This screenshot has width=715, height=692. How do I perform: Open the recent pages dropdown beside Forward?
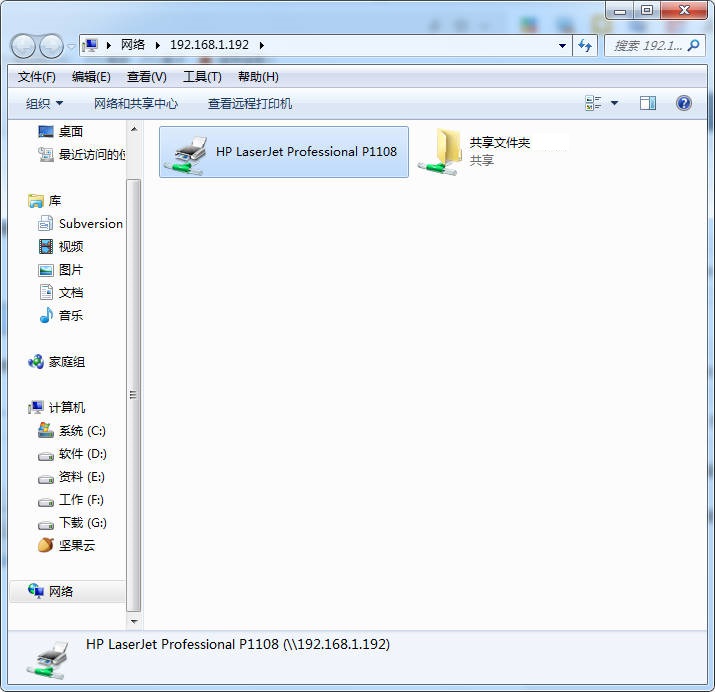(x=71, y=46)
